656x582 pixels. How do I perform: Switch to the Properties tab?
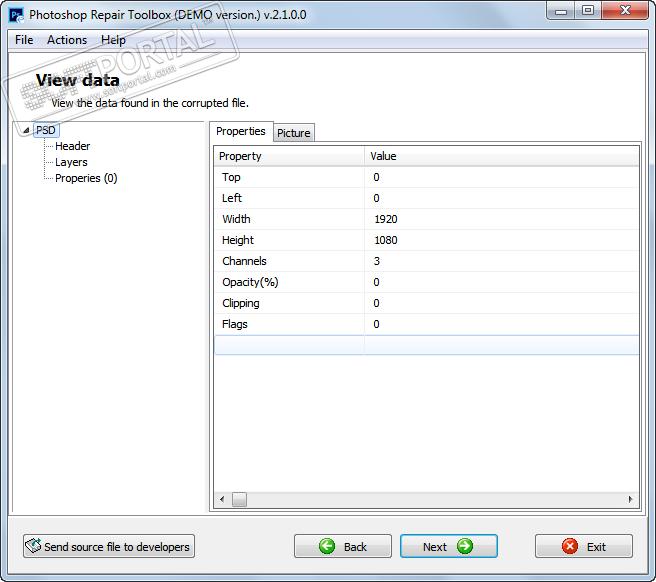tap(241, 131)
